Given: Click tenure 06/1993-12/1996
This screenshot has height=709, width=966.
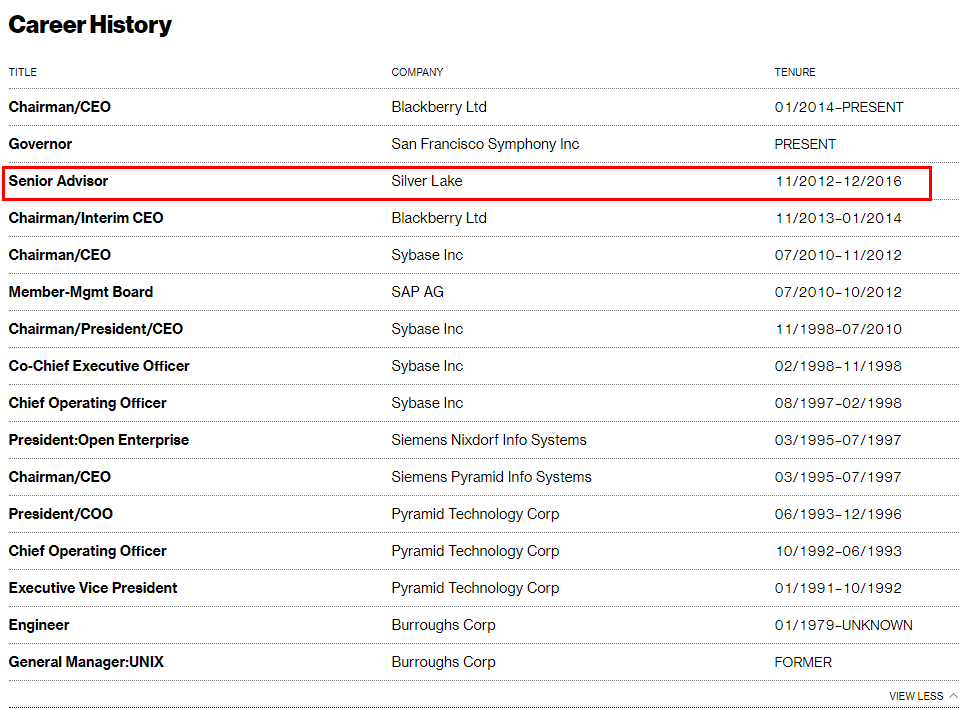Looking at the screenshot, I should (x=838, y=514).
